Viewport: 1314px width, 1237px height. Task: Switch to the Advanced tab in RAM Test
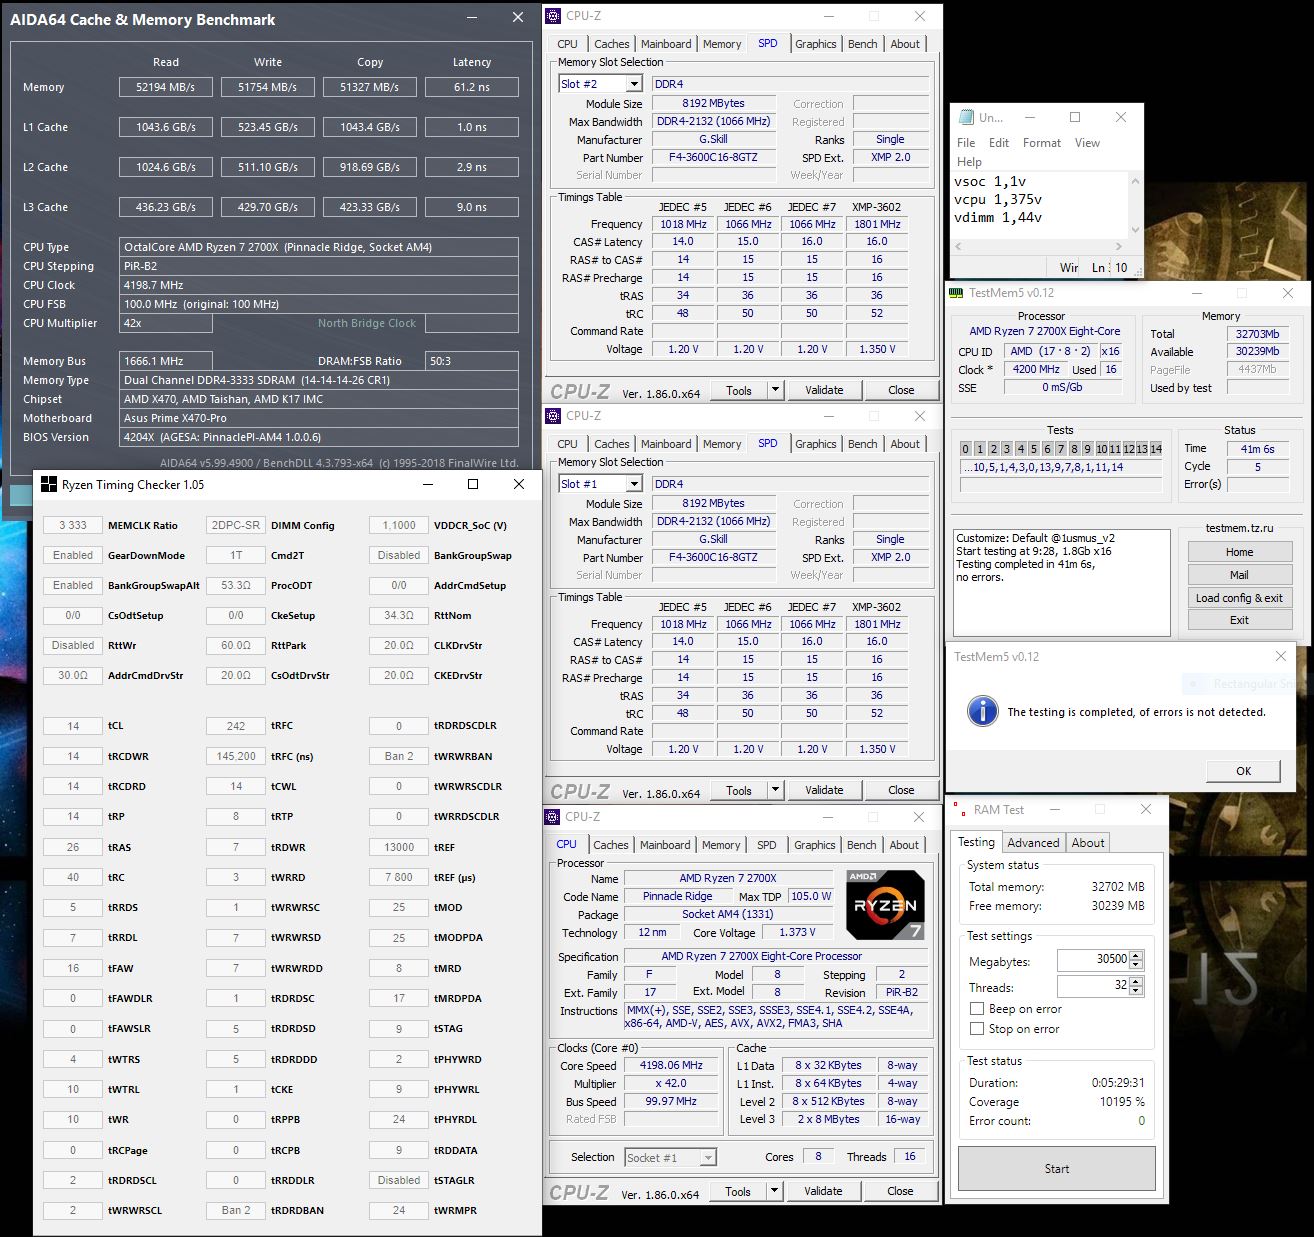pos(1033,843)
